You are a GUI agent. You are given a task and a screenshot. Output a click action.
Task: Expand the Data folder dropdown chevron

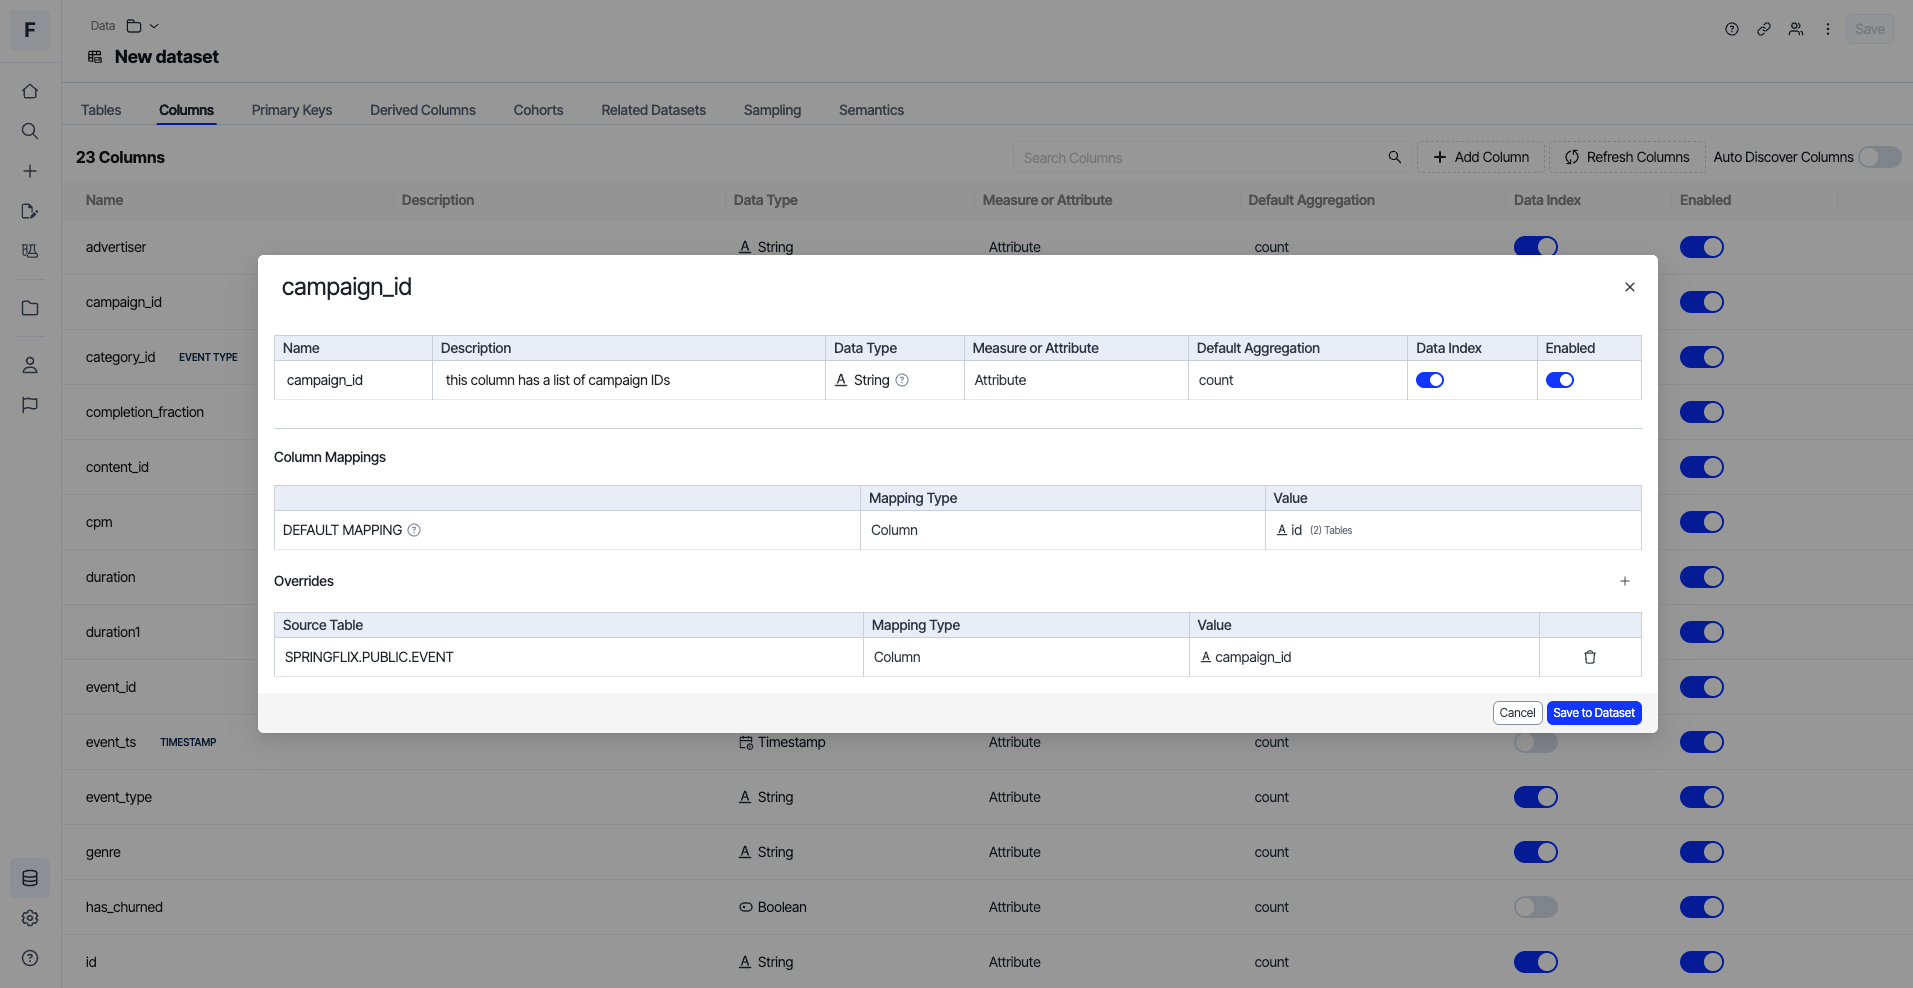pyautogui.click(x=154, y=26)
